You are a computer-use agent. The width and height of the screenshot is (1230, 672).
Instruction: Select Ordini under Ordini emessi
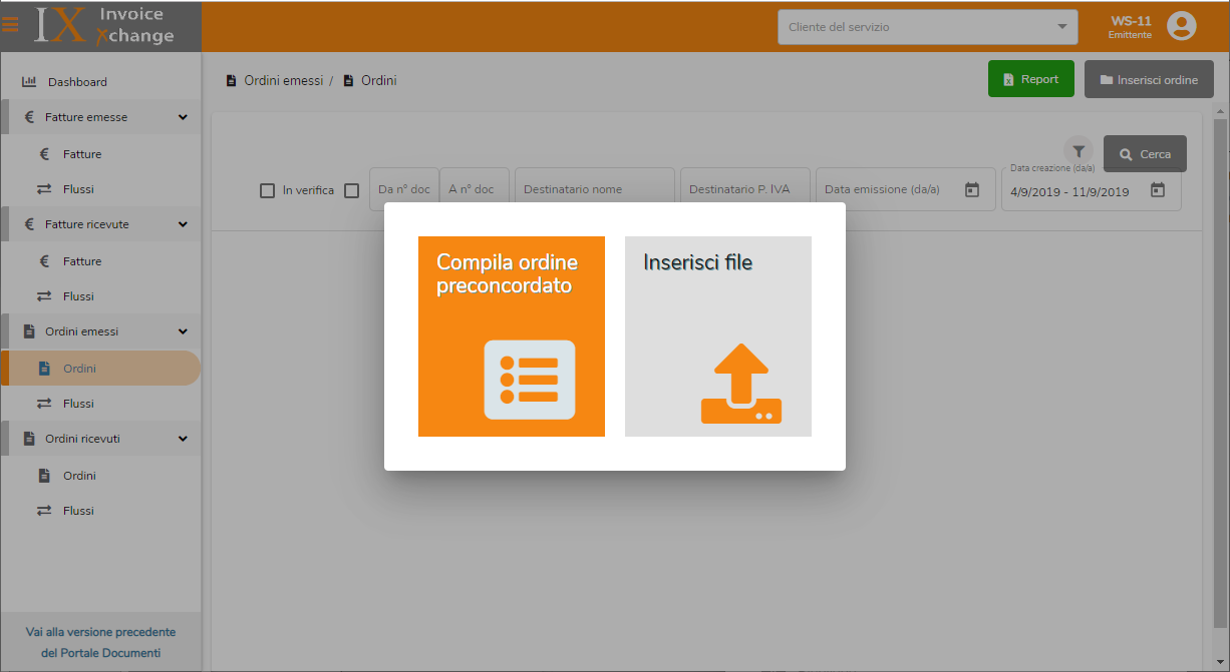(80, 368)
